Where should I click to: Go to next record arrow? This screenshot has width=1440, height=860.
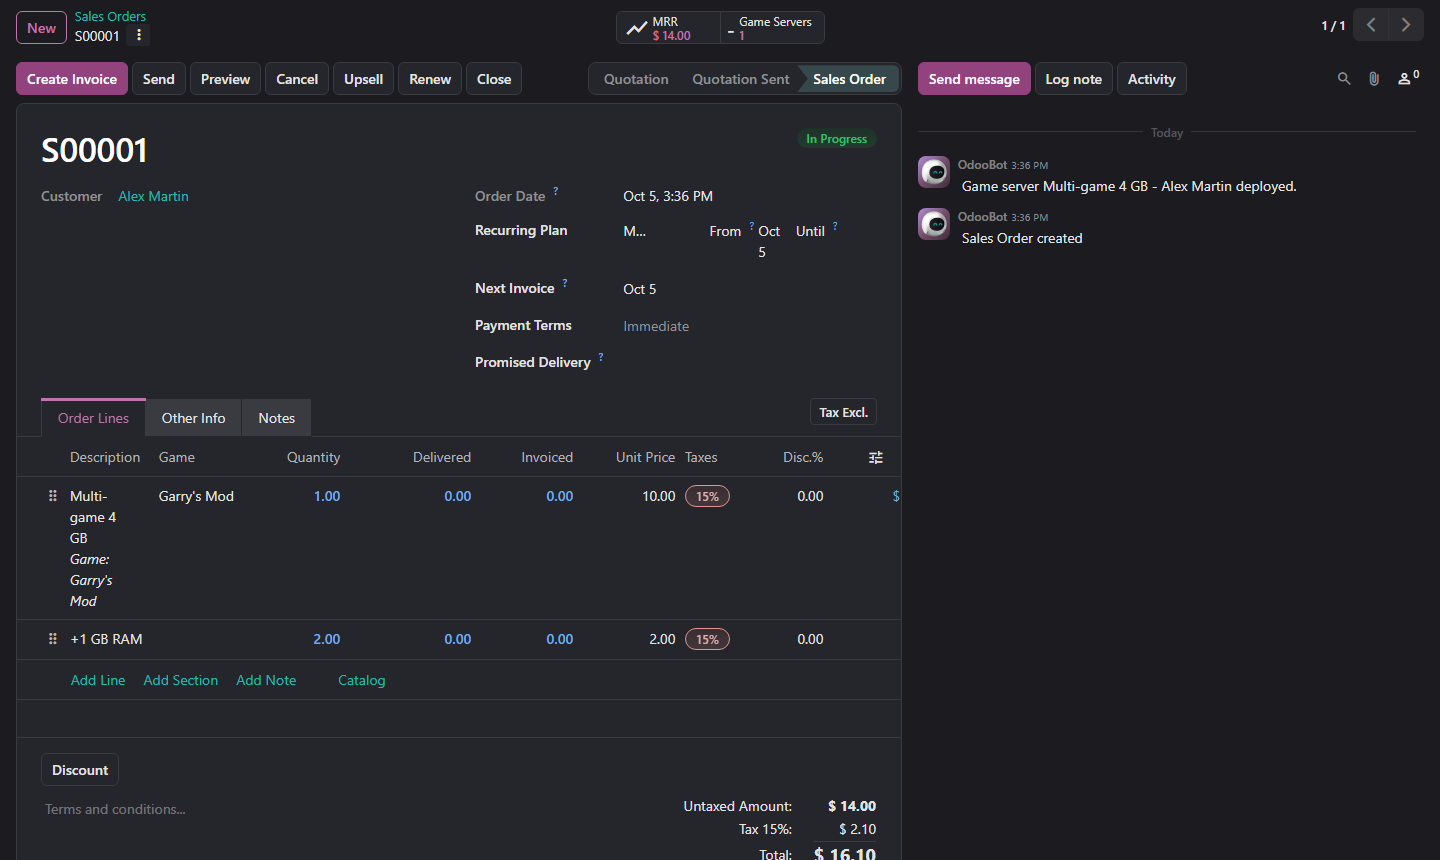(1406, 25)
